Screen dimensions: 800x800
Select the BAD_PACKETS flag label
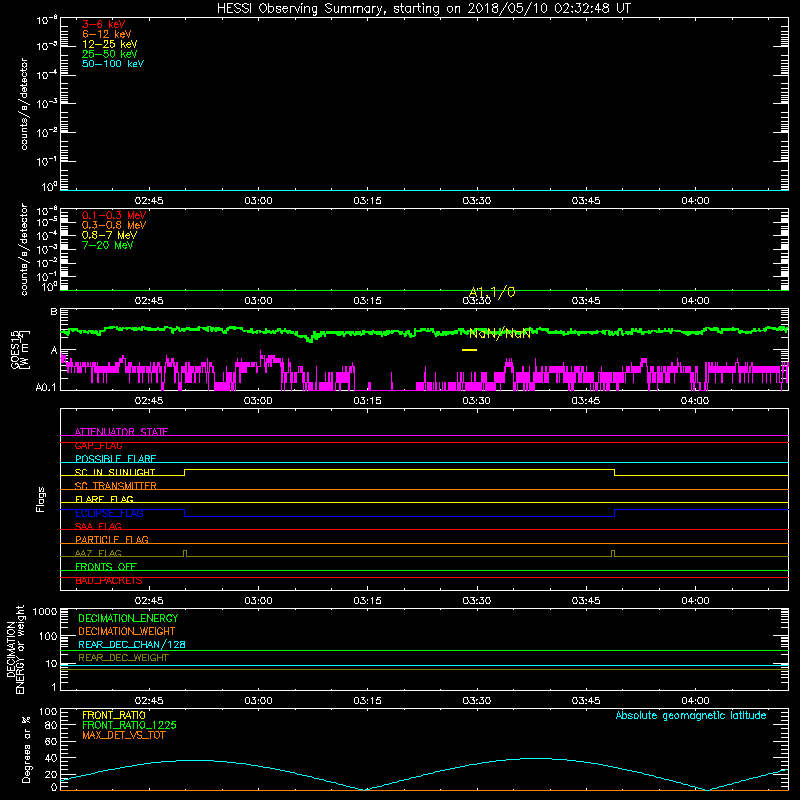click(x=109, y=580)
